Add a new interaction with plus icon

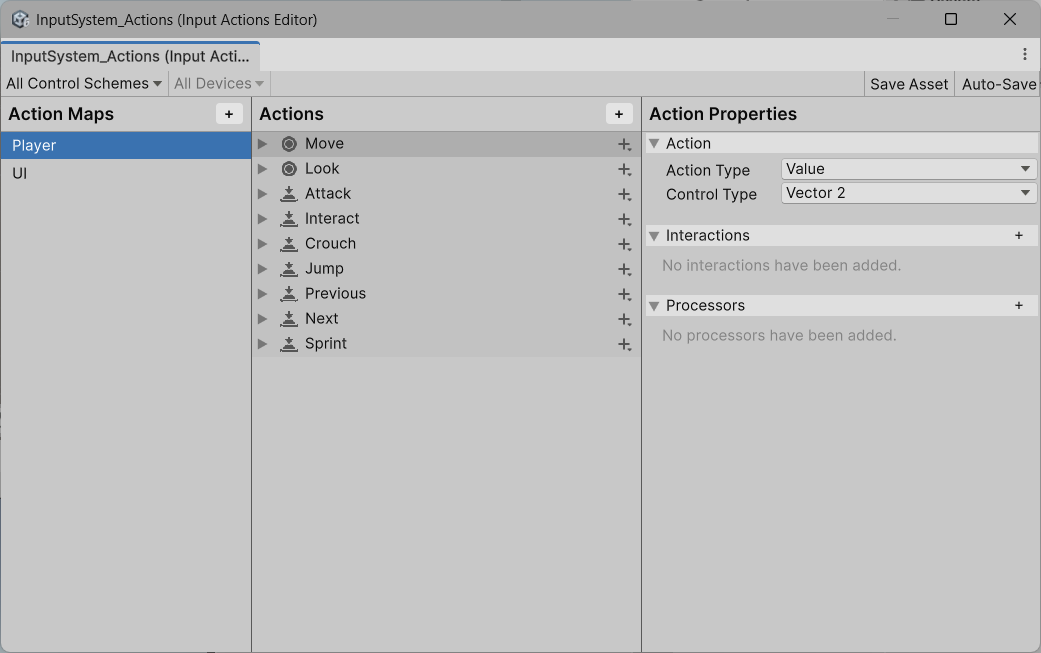(x=1019, y=236)
